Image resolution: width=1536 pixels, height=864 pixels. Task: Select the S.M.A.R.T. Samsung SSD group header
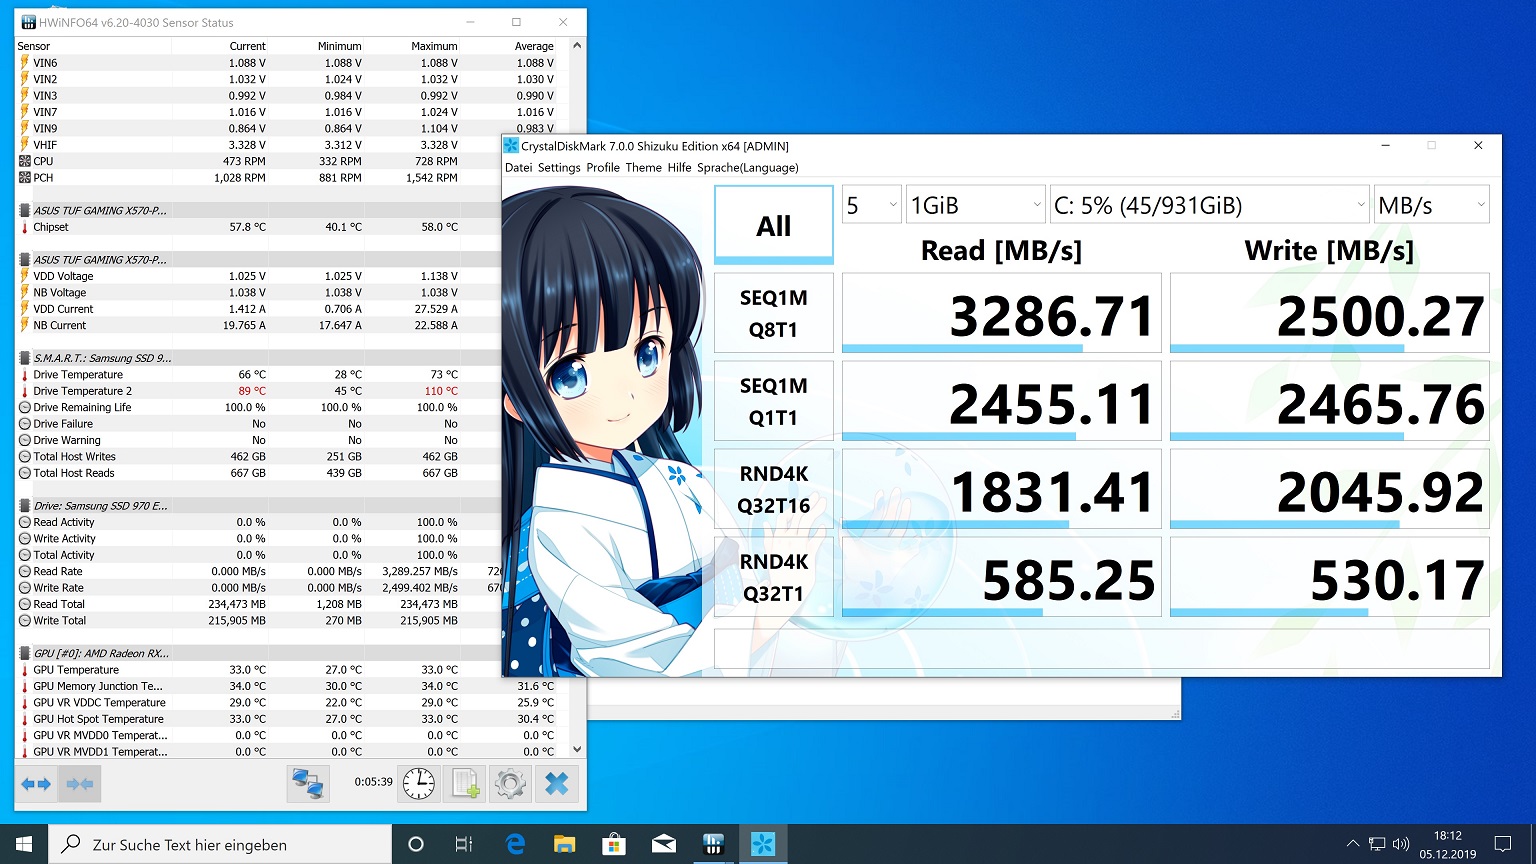[x=258, y=358]
